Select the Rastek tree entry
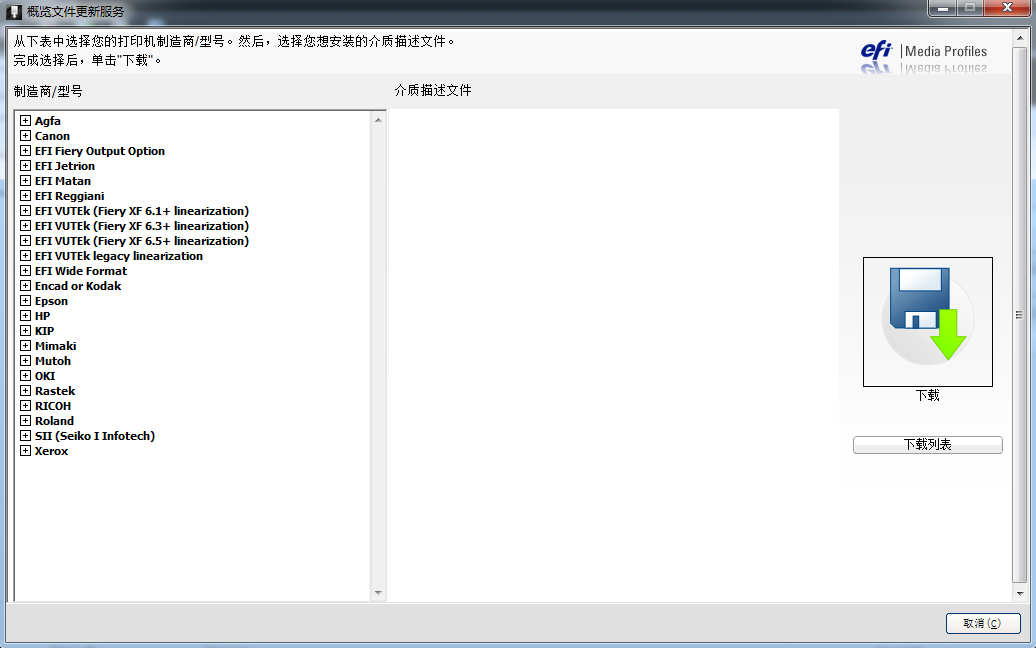 click(x=55, y=391)
